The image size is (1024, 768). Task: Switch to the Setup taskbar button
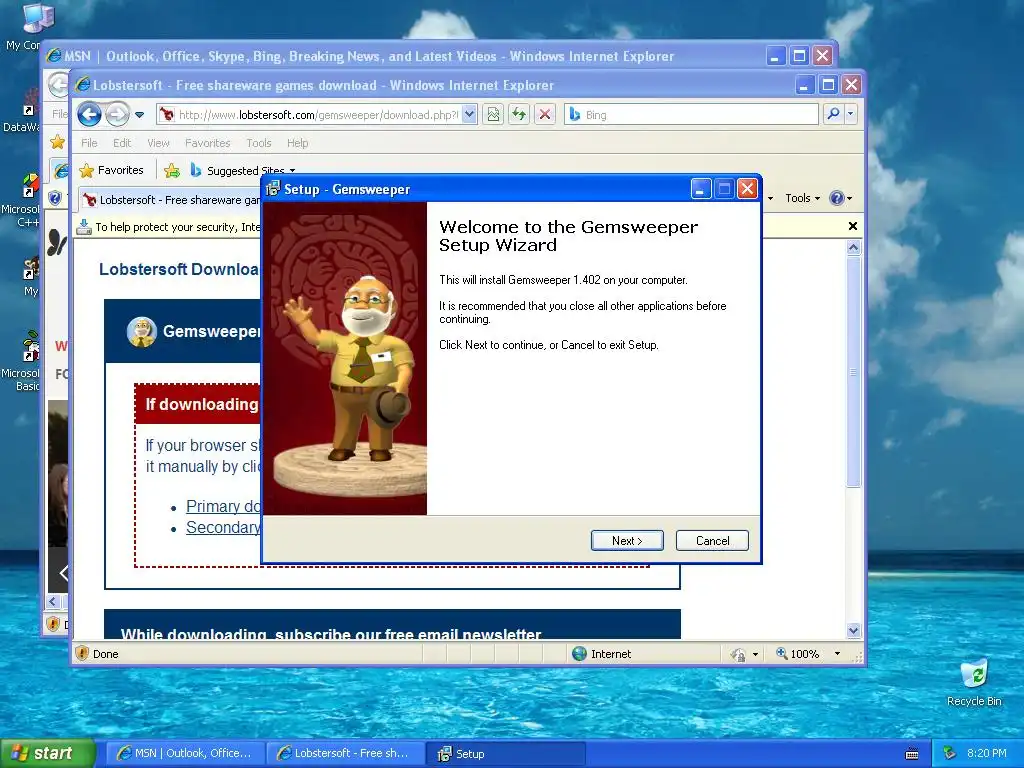[x=505, y=754]
